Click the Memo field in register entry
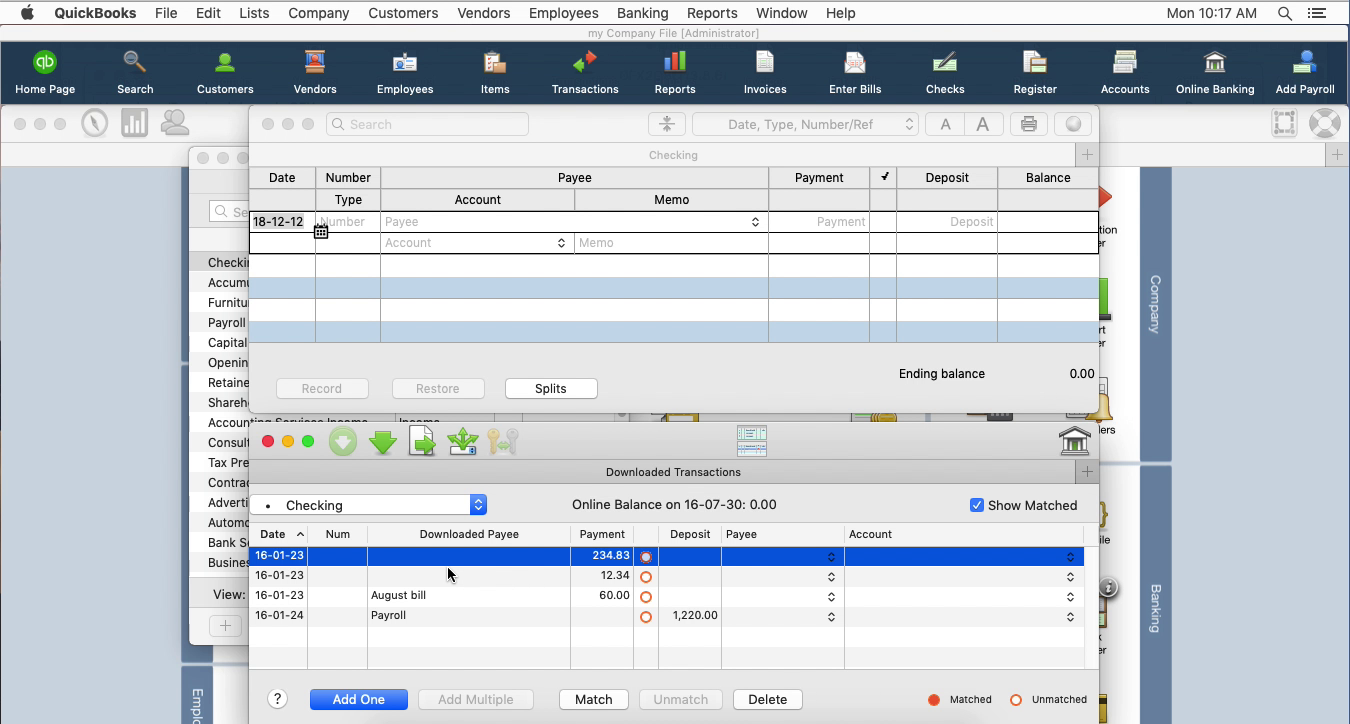Screen dimensions: 1350x724 coord(671,243)
